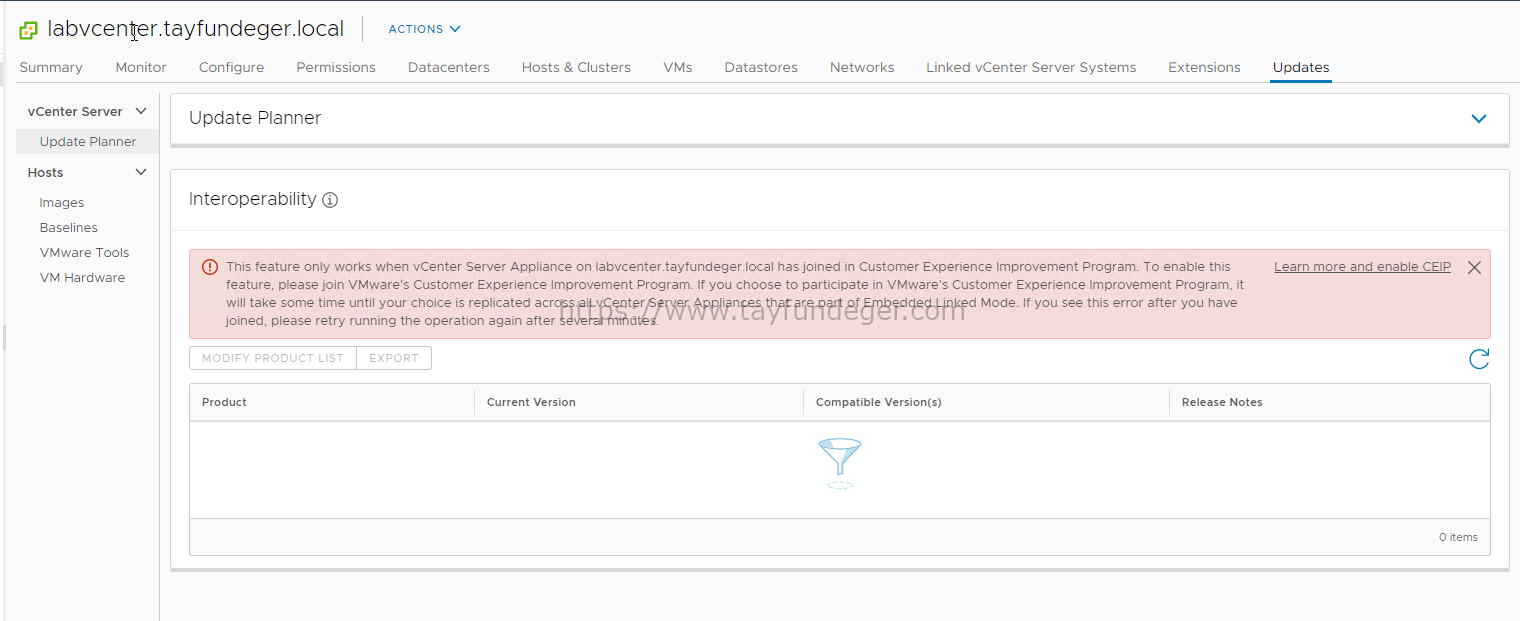Image resolution: width=1520 pixels, height=621 pixels.
Task: Collapse the vCenter Server sidebar section
Action: 141,111
